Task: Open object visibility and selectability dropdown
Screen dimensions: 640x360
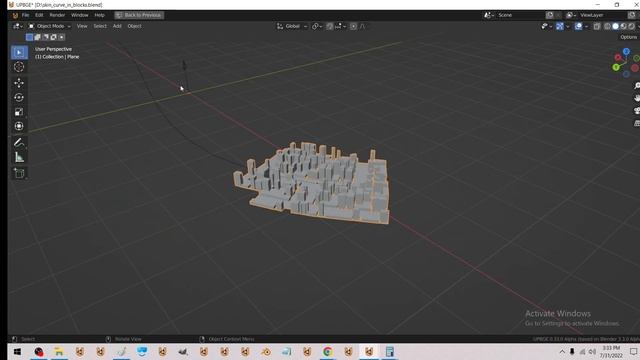Action: [547, 26]
